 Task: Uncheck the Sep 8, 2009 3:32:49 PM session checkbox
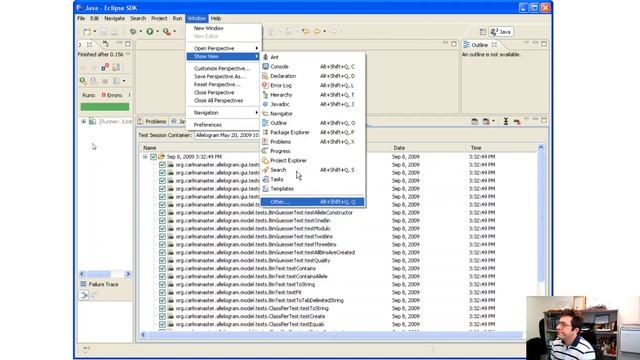(x=153, y=157)
